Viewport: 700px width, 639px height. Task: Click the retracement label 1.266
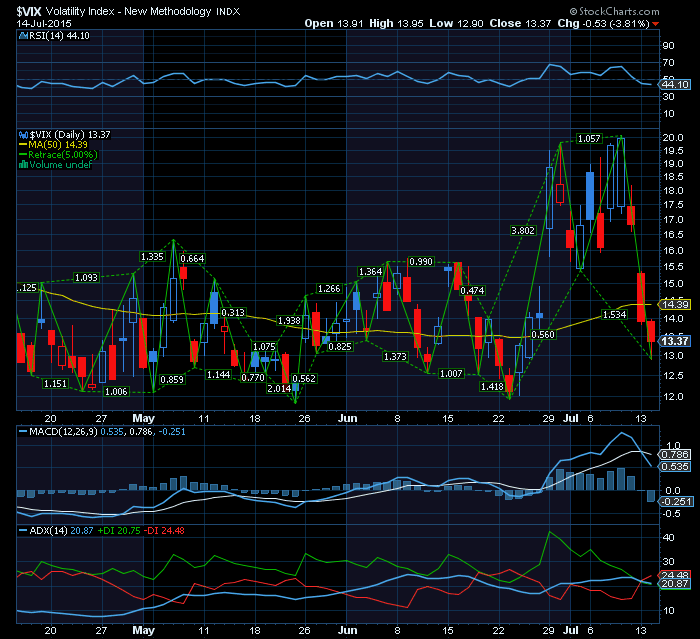click(x=329, y=288)
